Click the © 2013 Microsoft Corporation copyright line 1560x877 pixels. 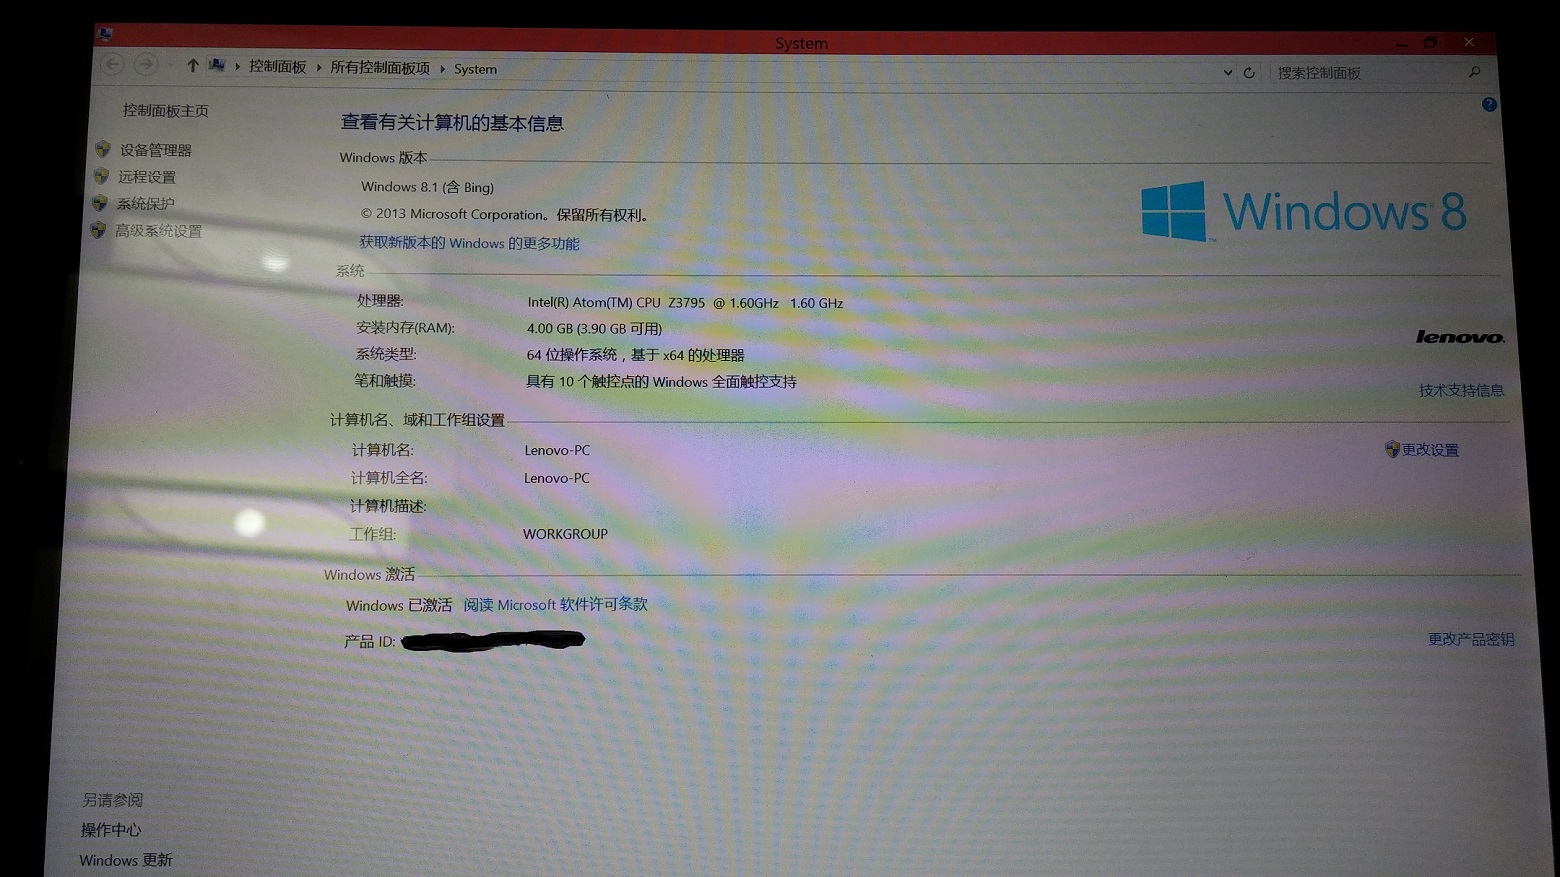point(506,214)
